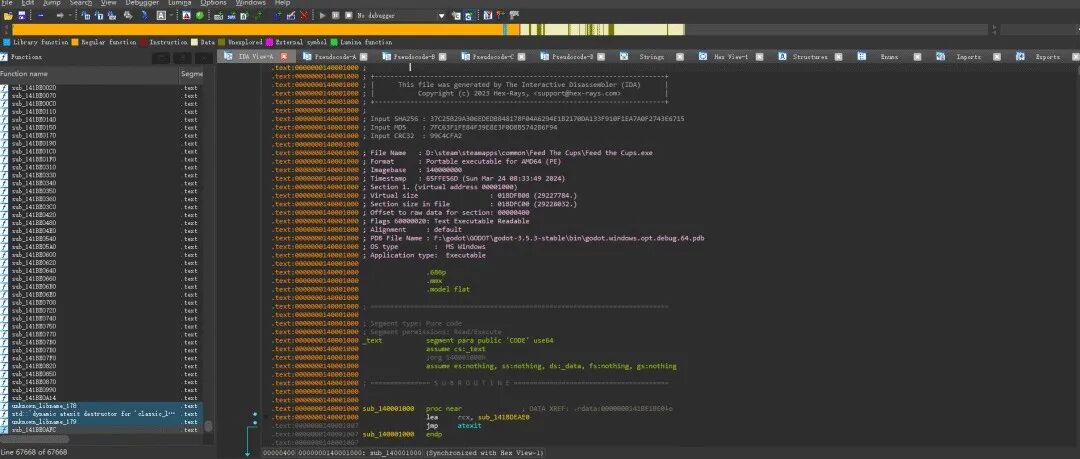Select sub_141BB0AFC in Functions list
Image resolution: width=1080 pixels, height=459 pixels.
tap(102, 430)
